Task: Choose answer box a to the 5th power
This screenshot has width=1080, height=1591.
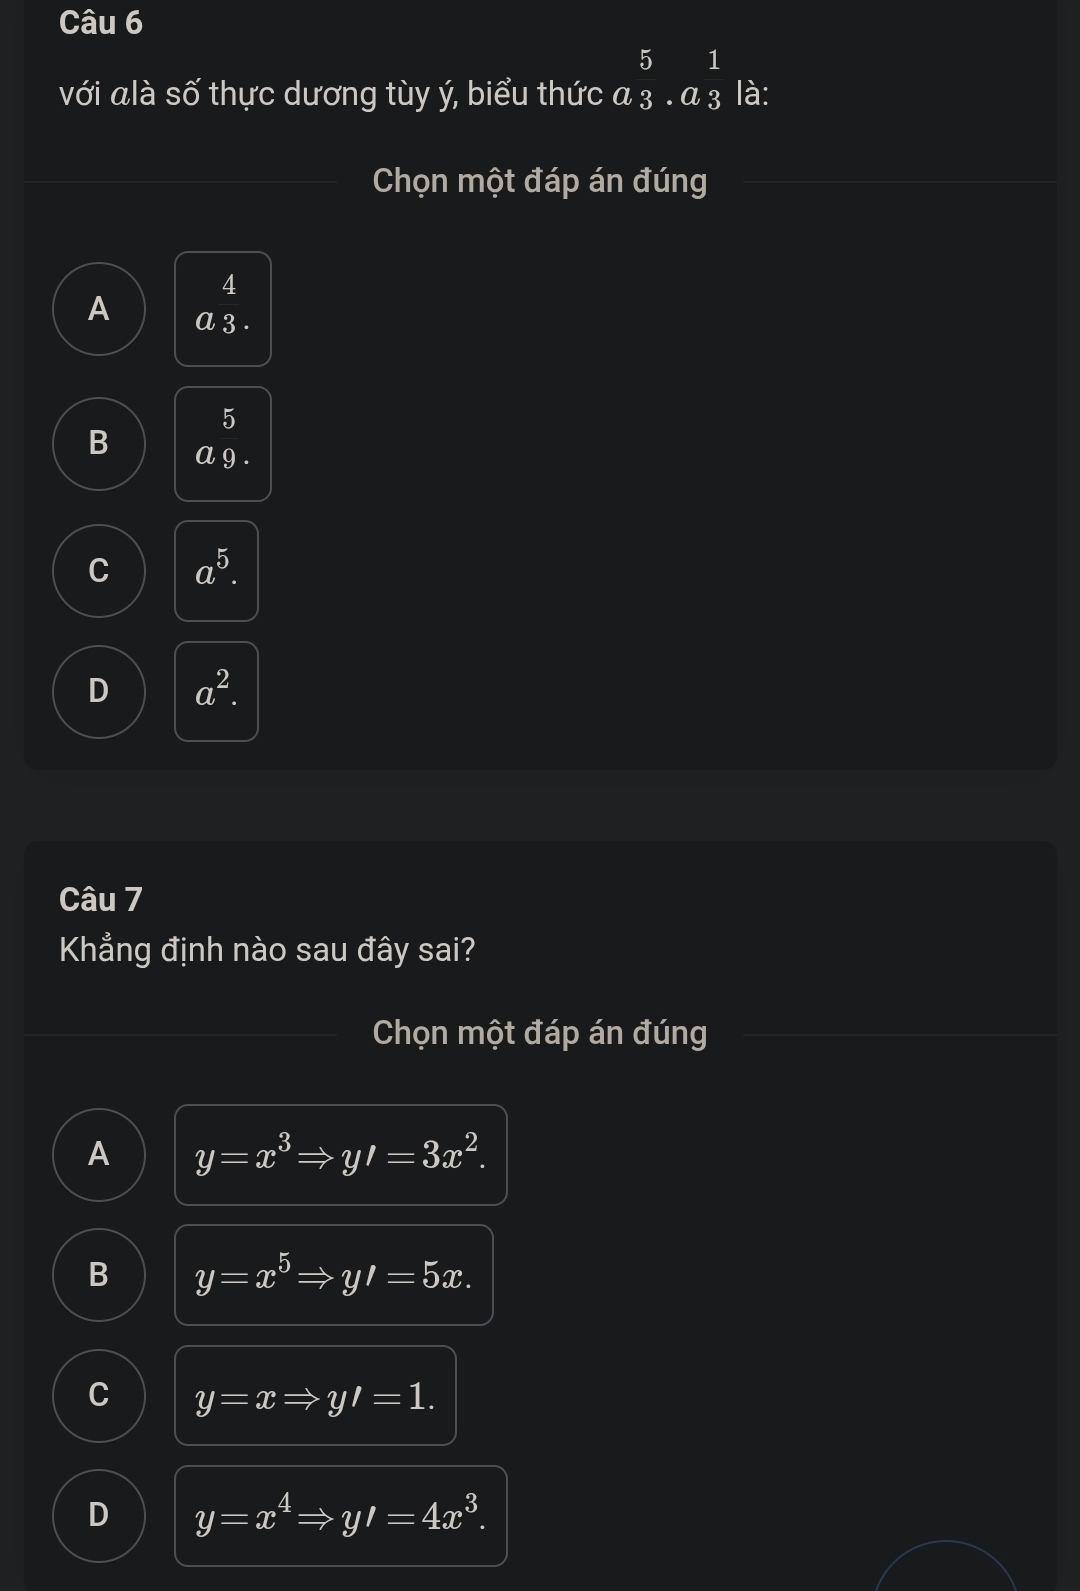Action: (x=217, y=571)
